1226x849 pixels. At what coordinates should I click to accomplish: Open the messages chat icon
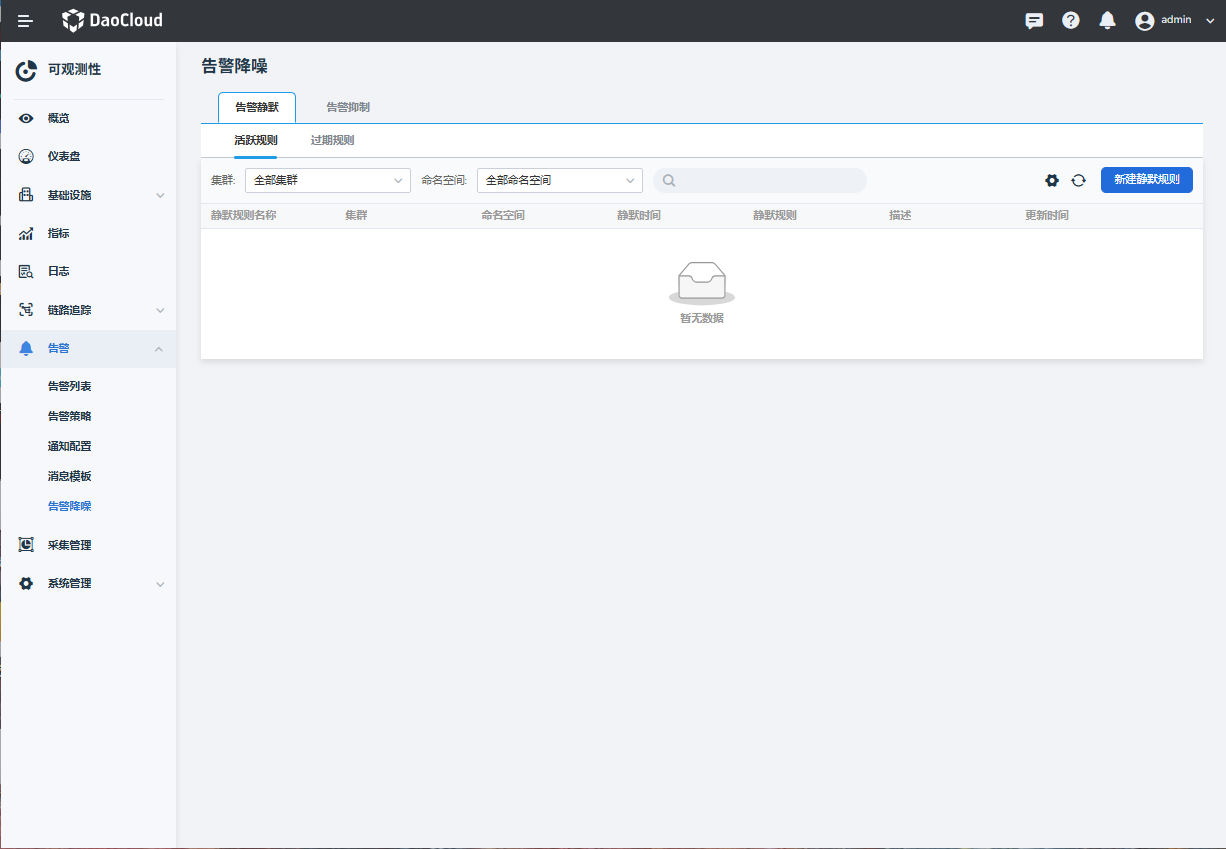1034,21
